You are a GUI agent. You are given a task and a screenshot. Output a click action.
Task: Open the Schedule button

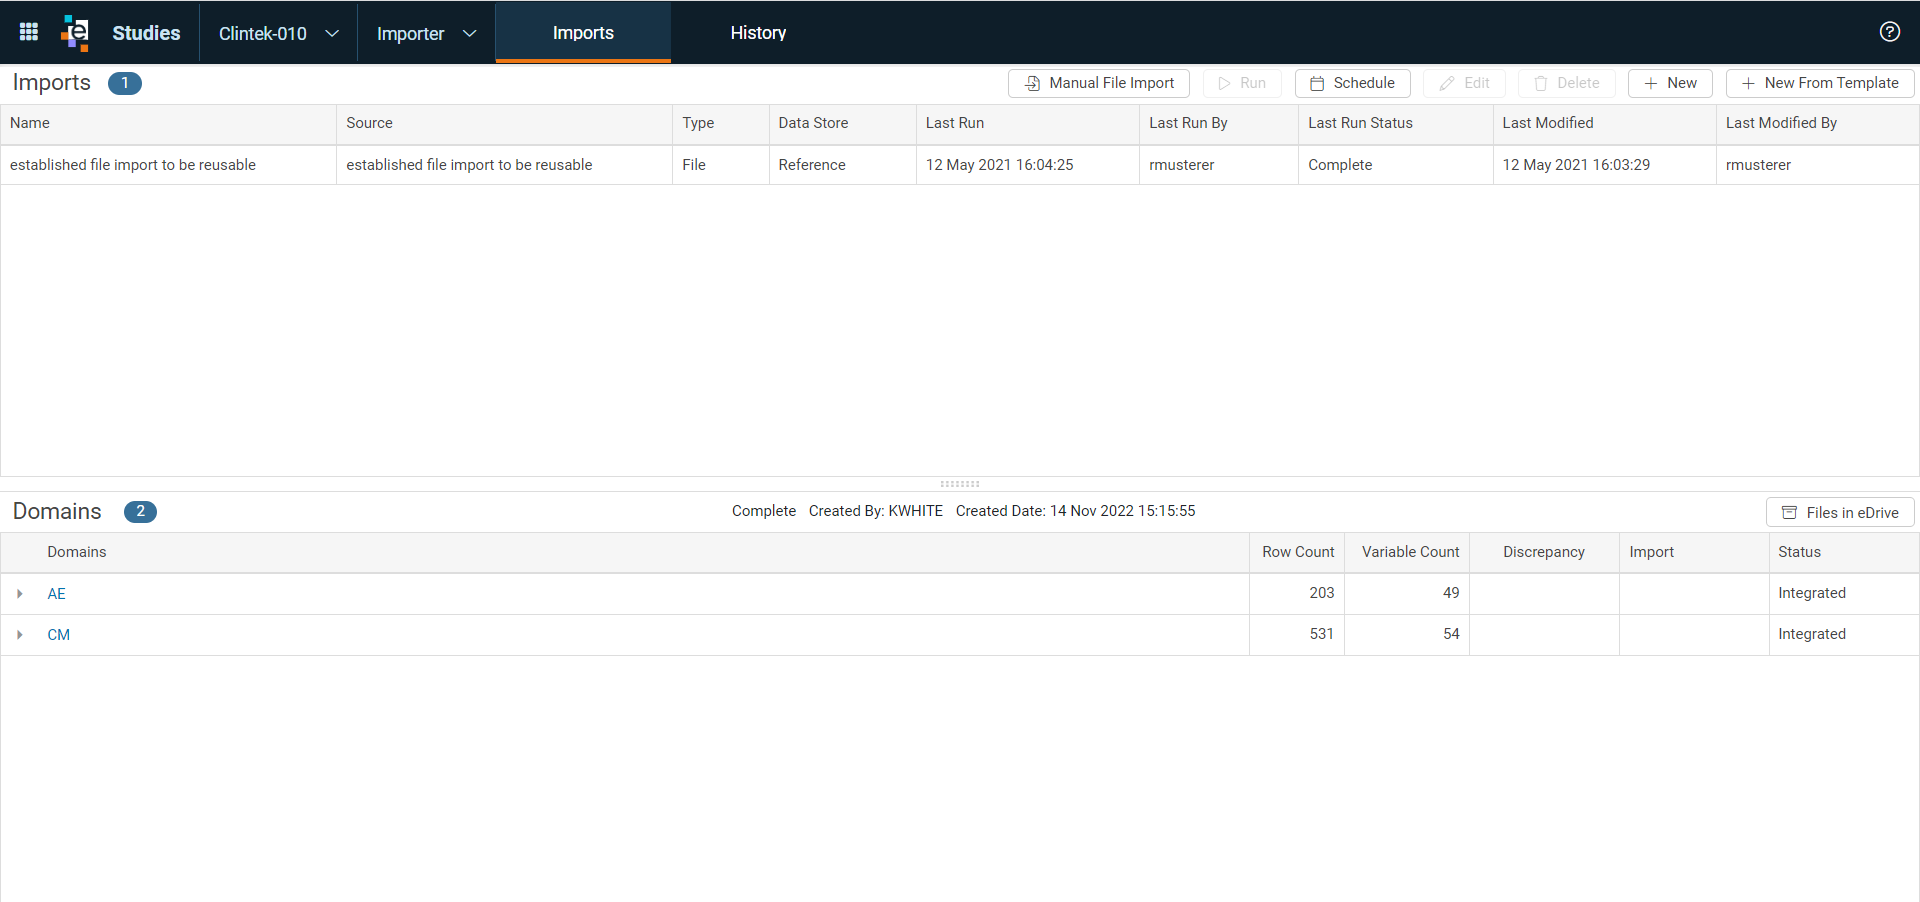pos(1352,83)
